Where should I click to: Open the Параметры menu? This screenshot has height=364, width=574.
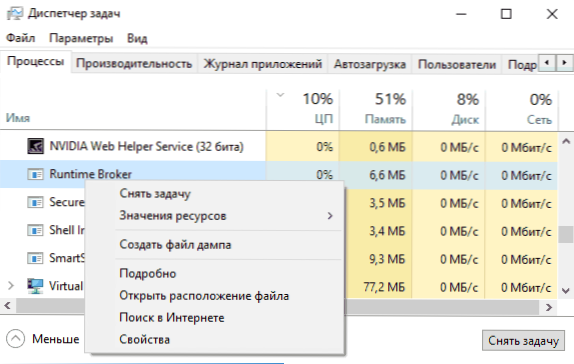point(81,38)
